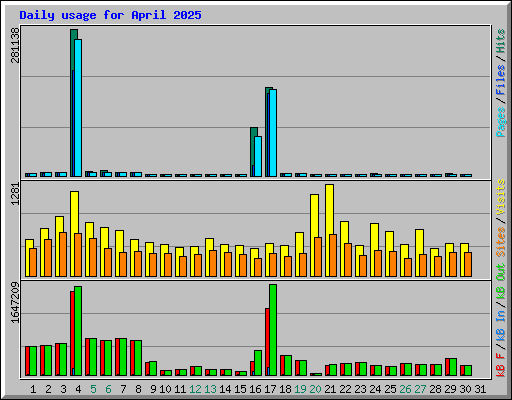Click the 1647209 y-axis value
Viewport: 512px width, 400px height.
coord(15,303)
